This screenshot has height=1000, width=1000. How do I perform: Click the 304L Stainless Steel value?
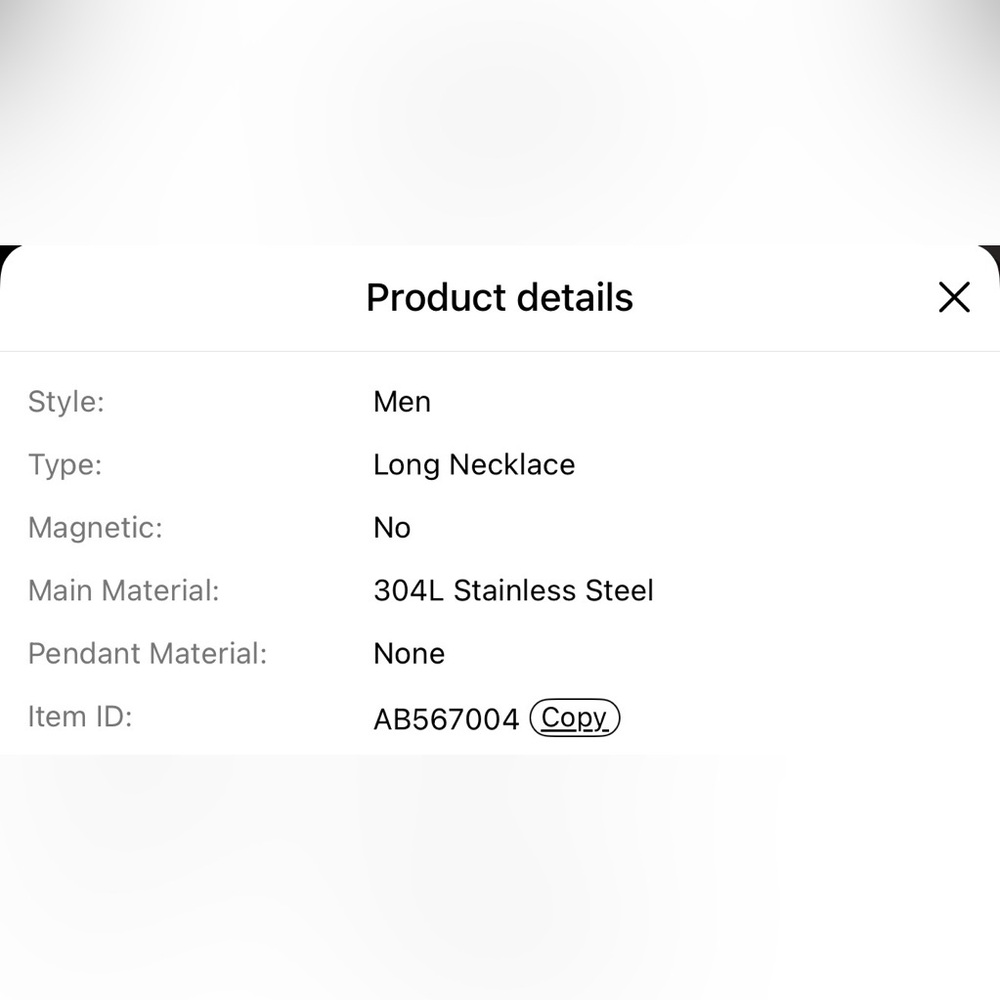[x=513, y=591]
